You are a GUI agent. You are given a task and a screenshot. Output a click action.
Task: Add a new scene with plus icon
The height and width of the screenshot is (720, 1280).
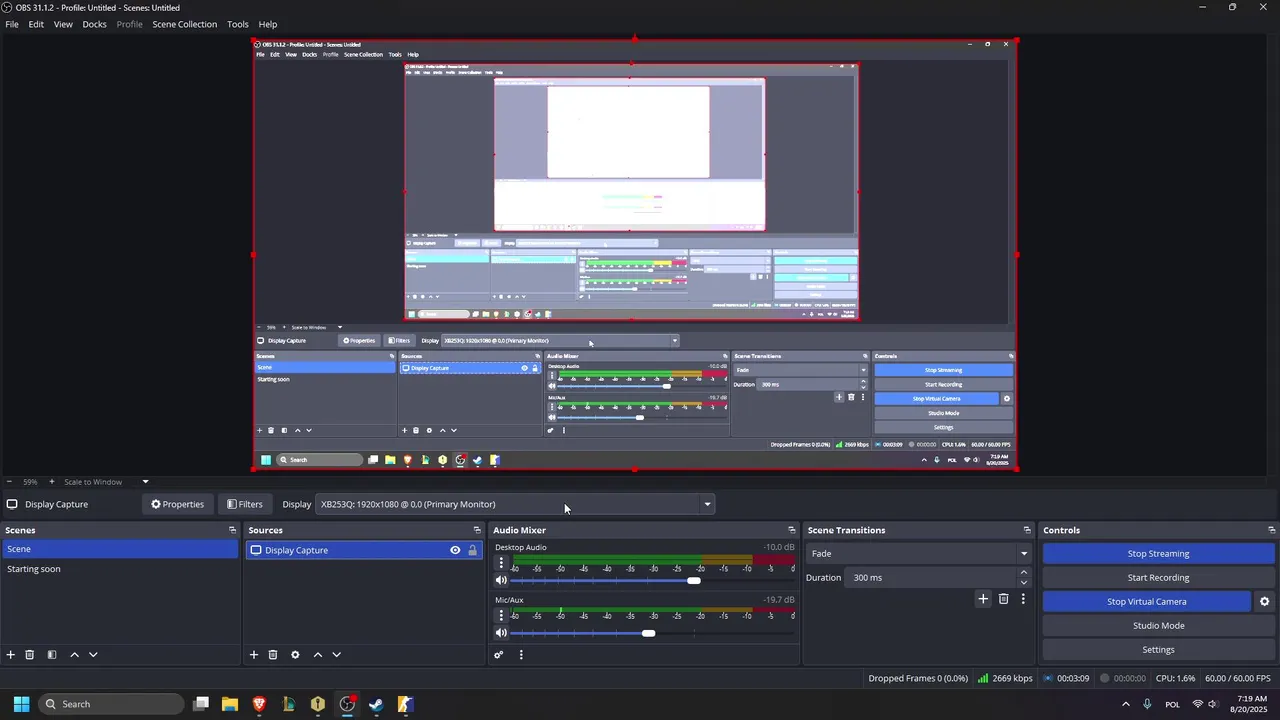(11, 655)
